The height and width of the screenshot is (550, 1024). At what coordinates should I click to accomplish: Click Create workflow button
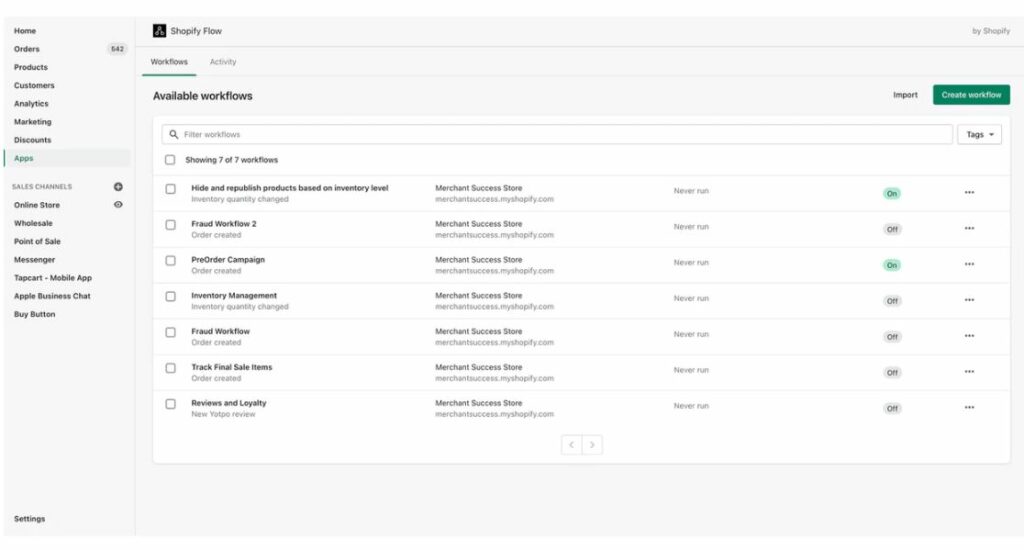[x=971, y=95]
